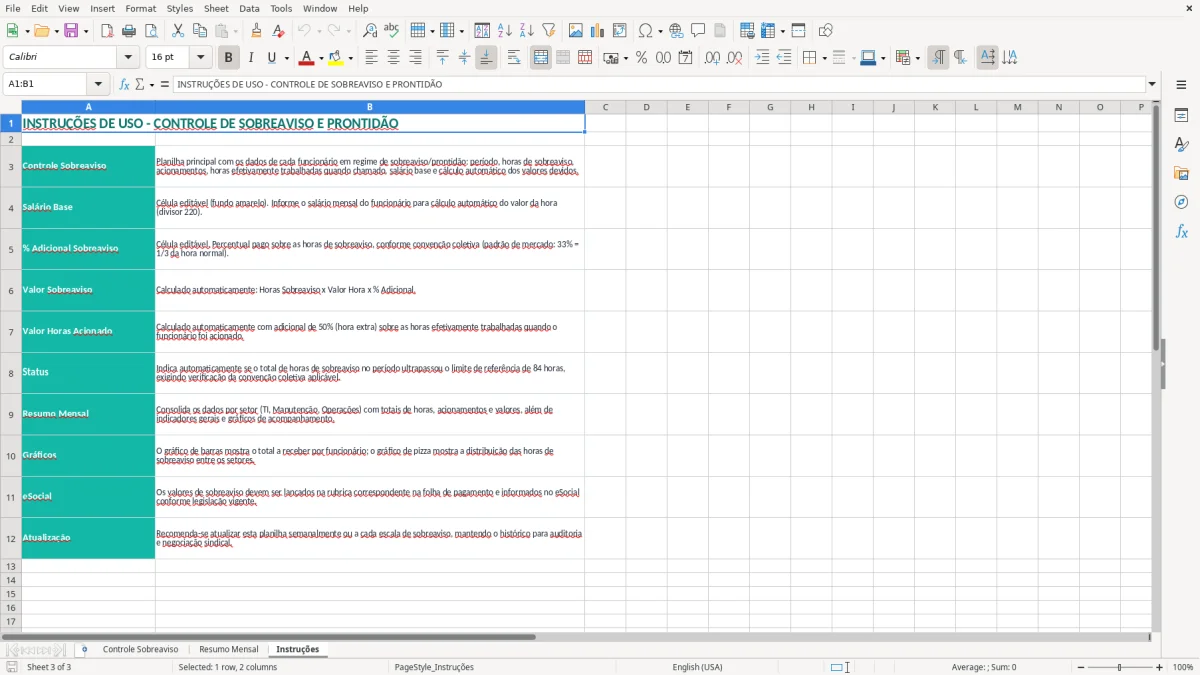Click English (USA) language status
Viewport: 1200px width, 675px height.
point(697,667)
